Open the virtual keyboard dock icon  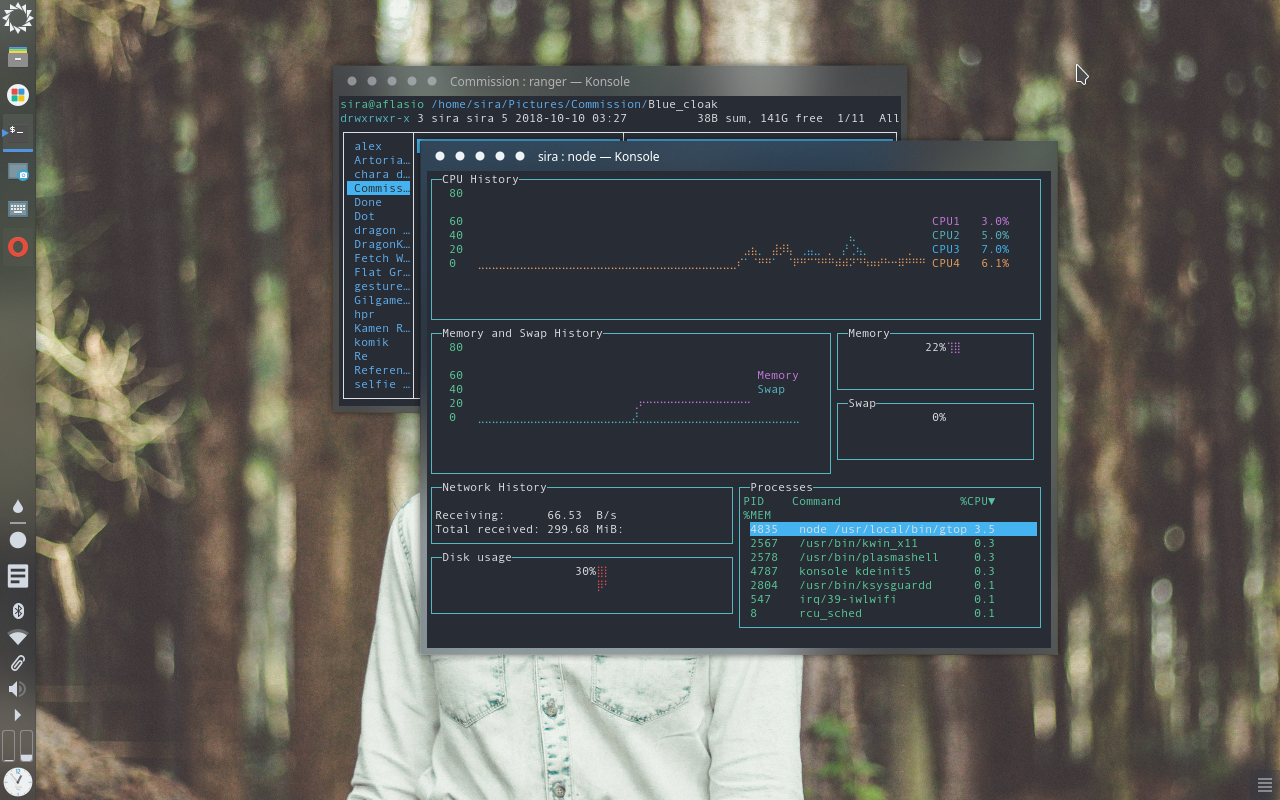[x=18, y=209]
